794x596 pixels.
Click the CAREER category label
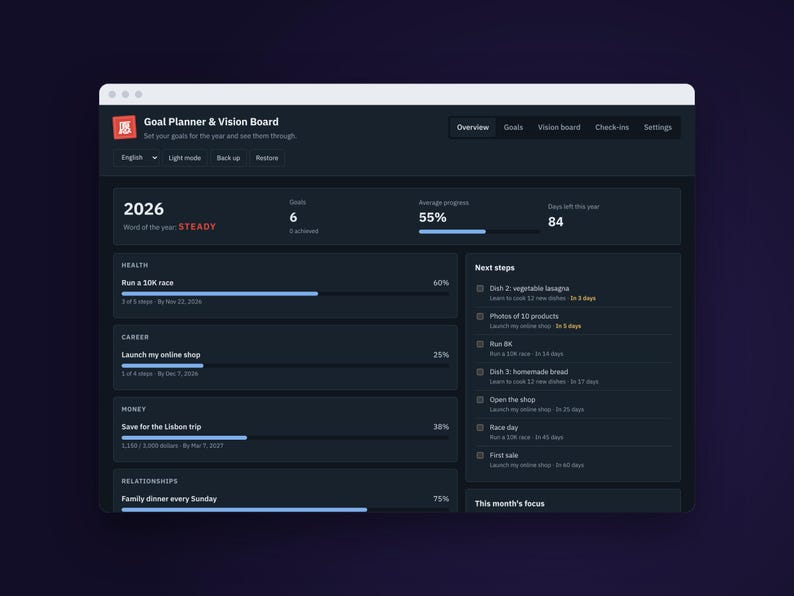click(135, 337)
